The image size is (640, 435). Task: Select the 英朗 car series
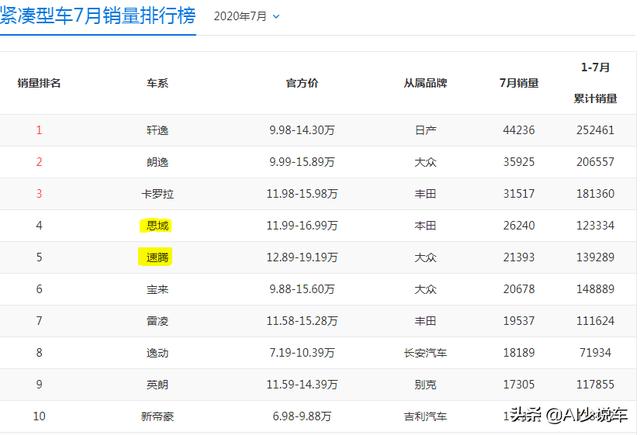click(x=158, y=385)
